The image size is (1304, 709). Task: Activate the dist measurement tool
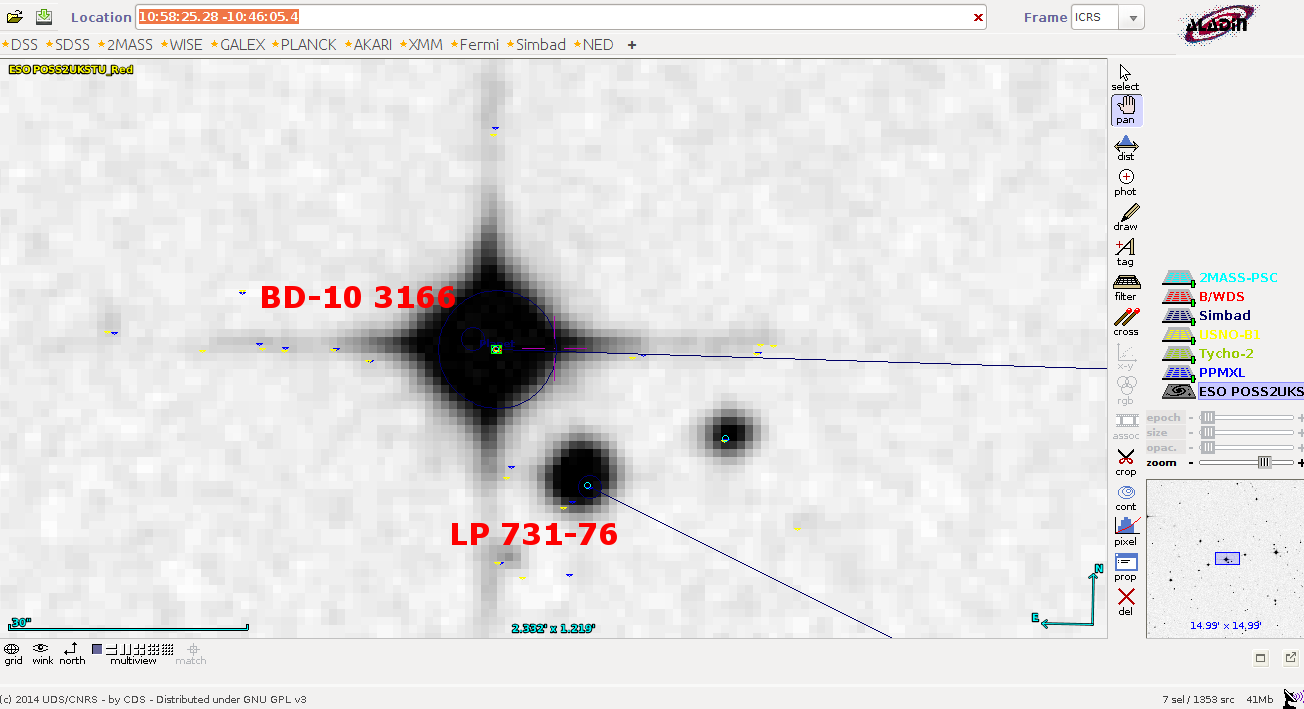click(1126, 146)
